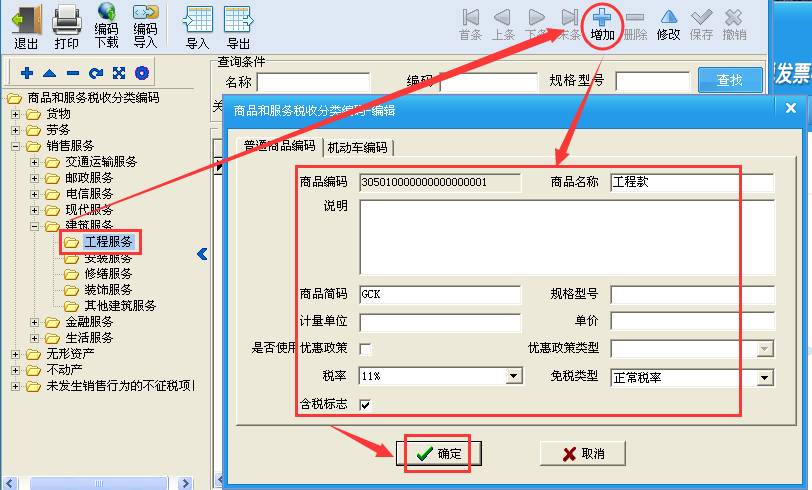This screenshot has width=812, height=490.
Task: Close the 编辑 dialog with X
Action: click(x=790, y=108)
